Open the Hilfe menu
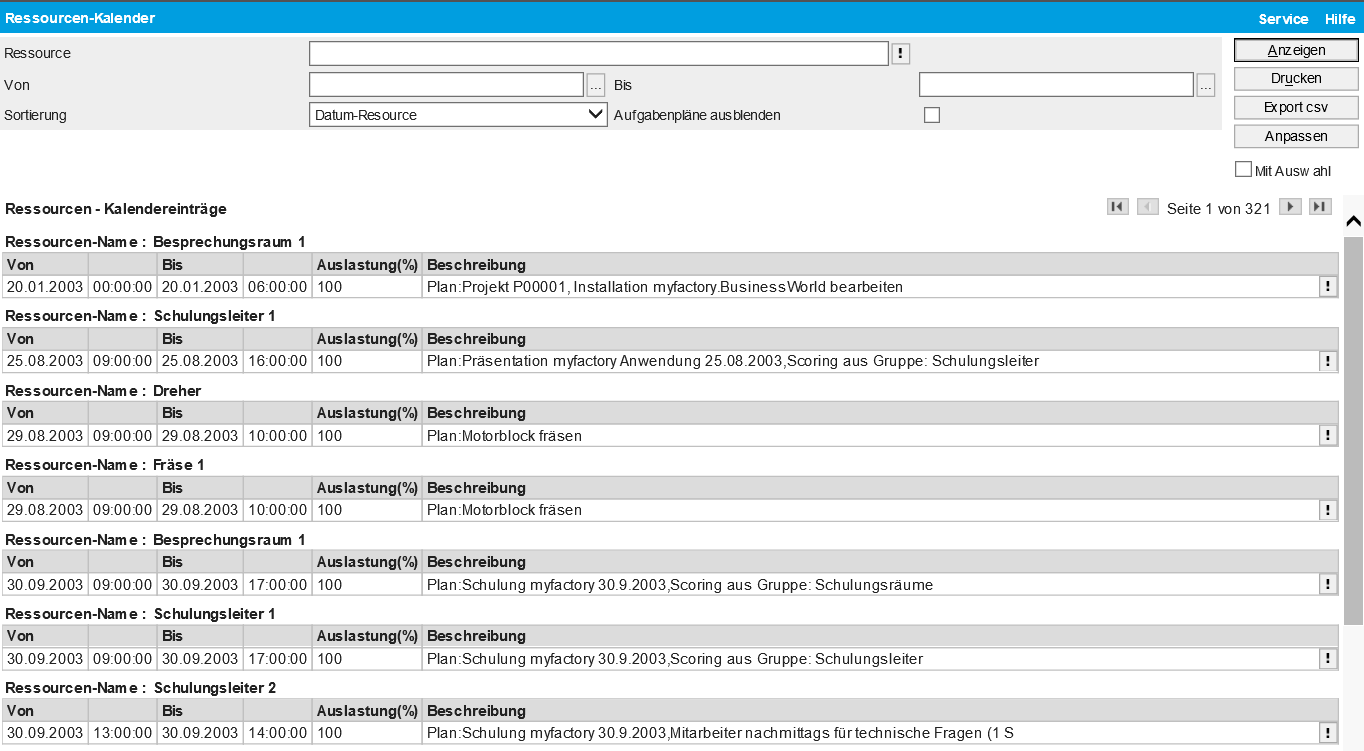 1340,19
